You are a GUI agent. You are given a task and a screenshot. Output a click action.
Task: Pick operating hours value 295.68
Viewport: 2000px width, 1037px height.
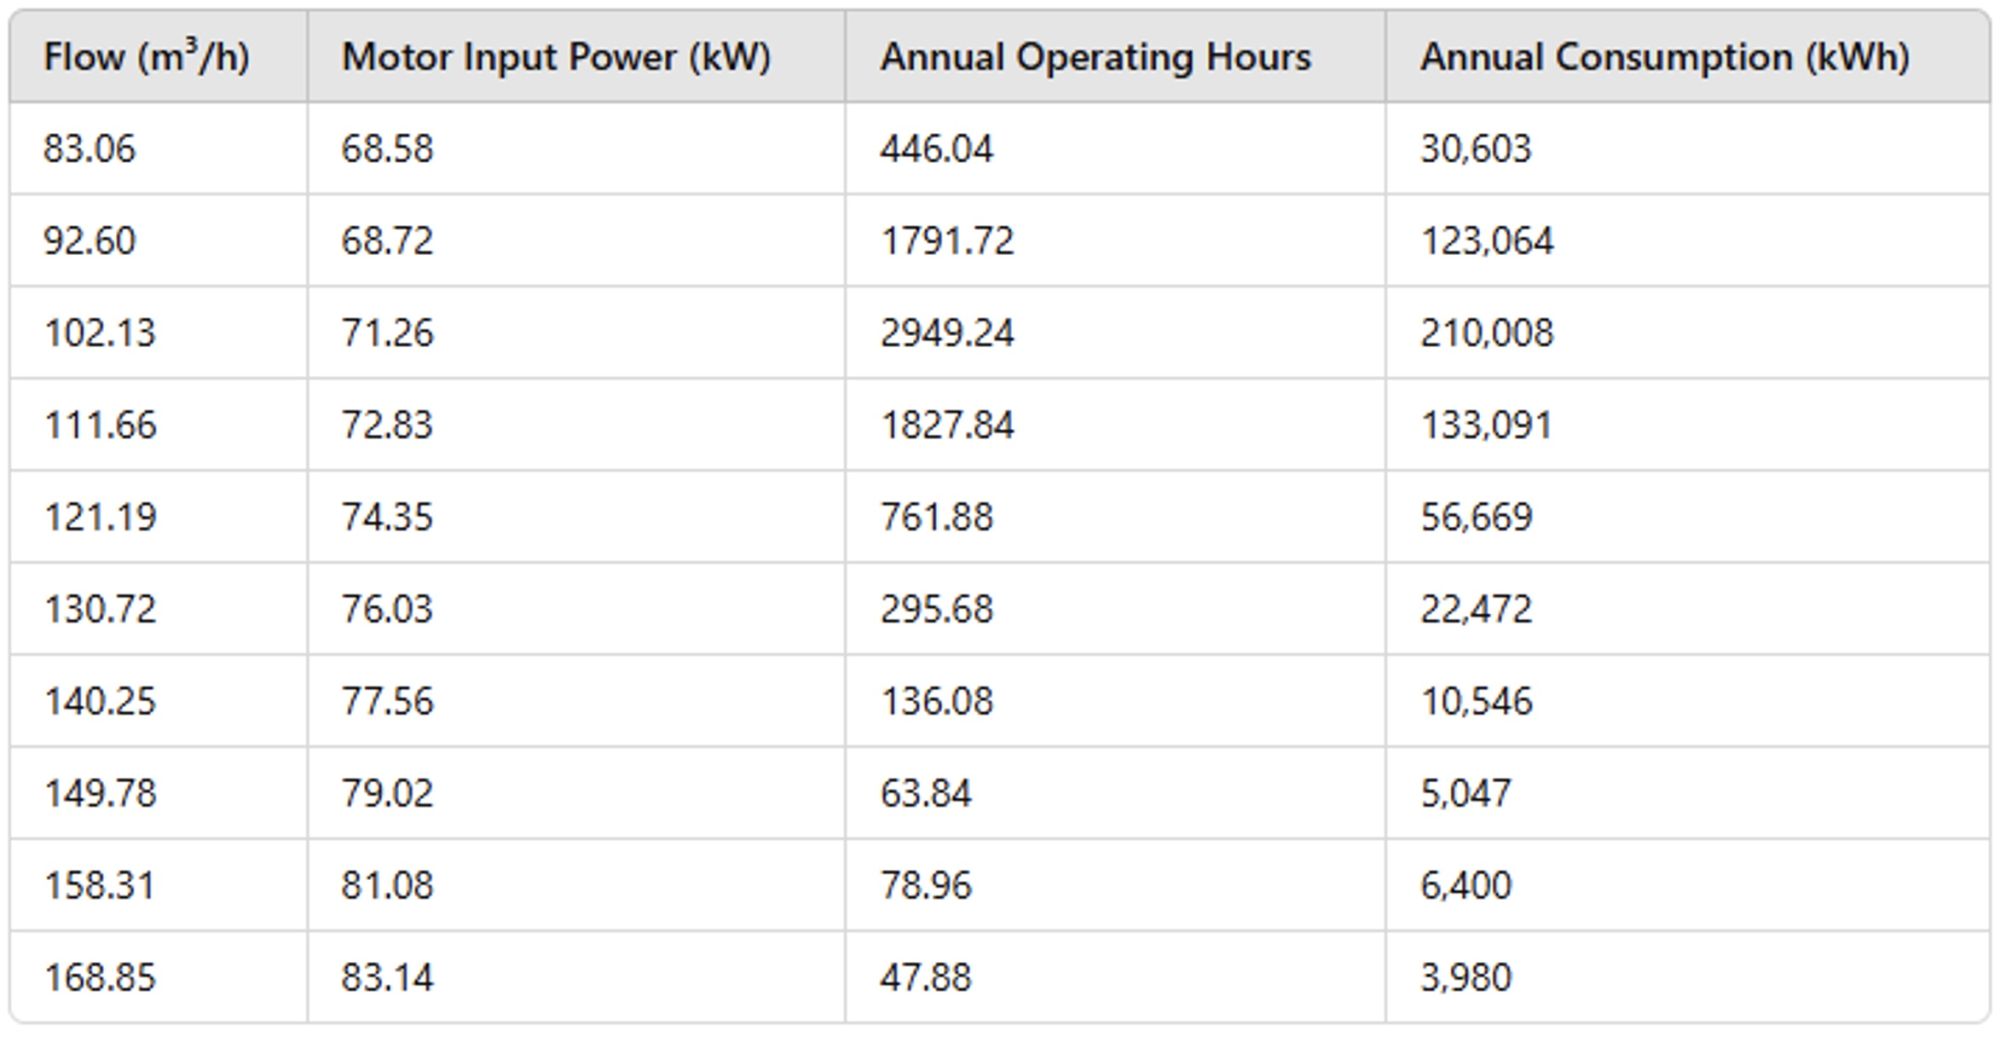[x=937, y=609]
